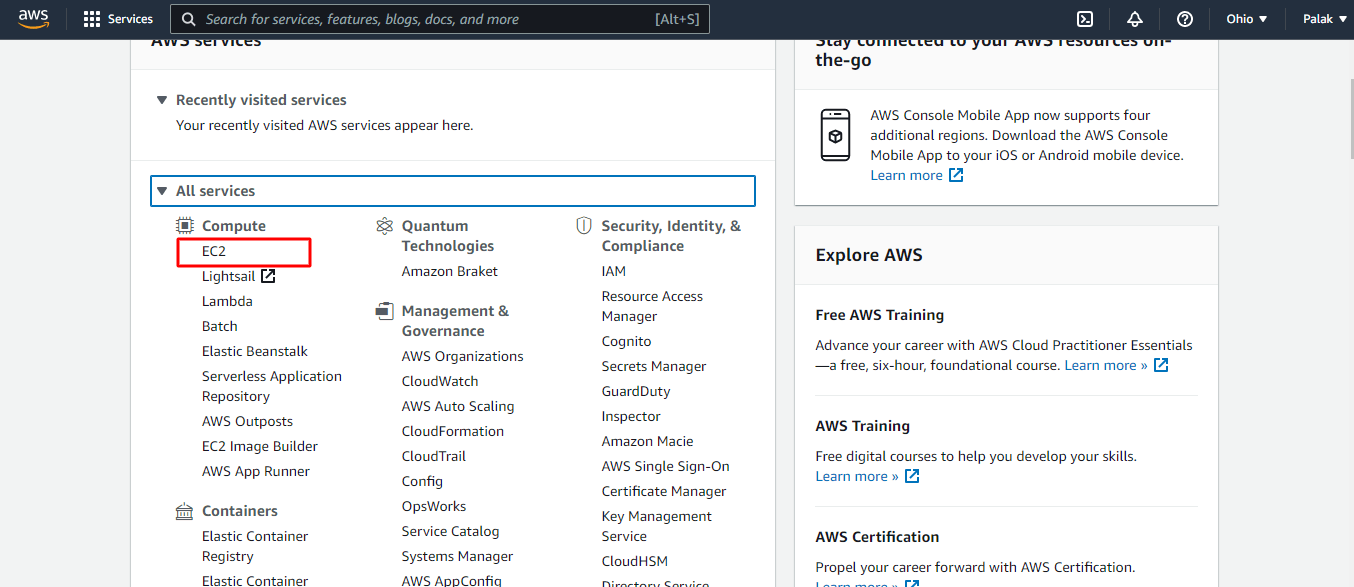Viewport: 1354px width, 587px height.
Task: Open Cognito
Action: tap(627, 341)
